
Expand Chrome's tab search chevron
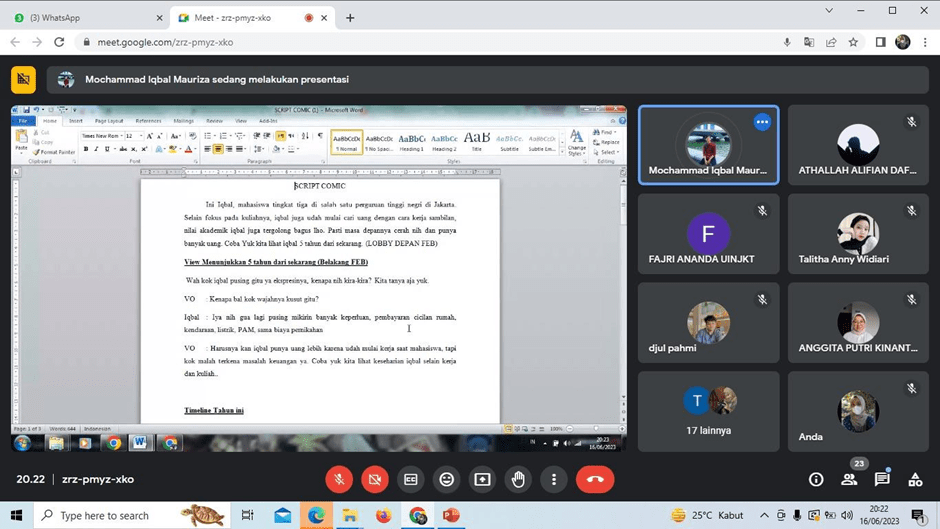[829, 11]
